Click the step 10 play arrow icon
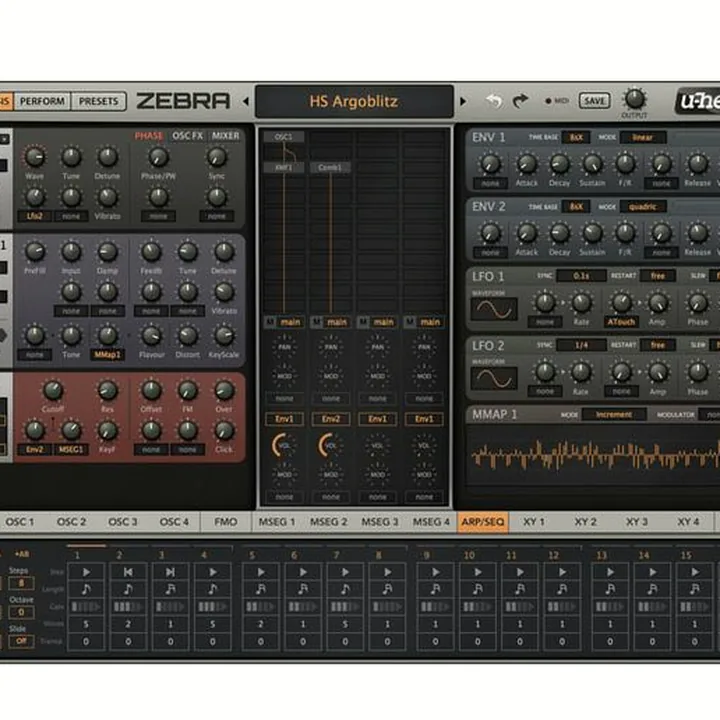This screenshot has width=720, height=720. (x=478, y=572)
